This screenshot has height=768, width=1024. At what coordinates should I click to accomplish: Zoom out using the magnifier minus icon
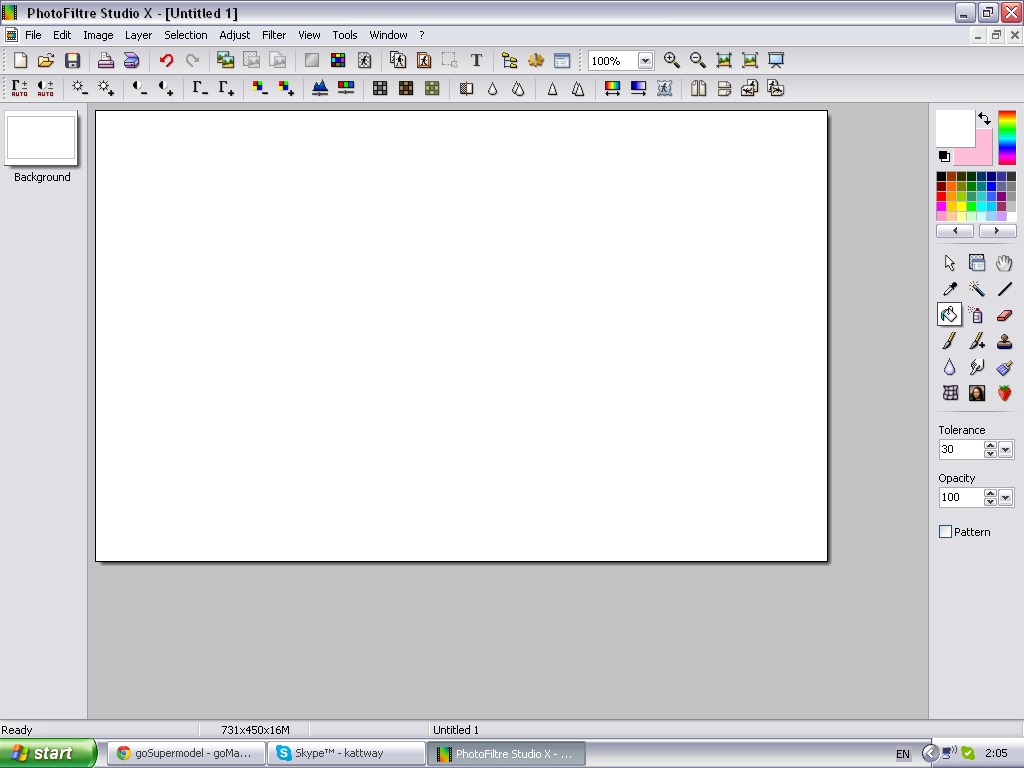click(x=697, y=61)
